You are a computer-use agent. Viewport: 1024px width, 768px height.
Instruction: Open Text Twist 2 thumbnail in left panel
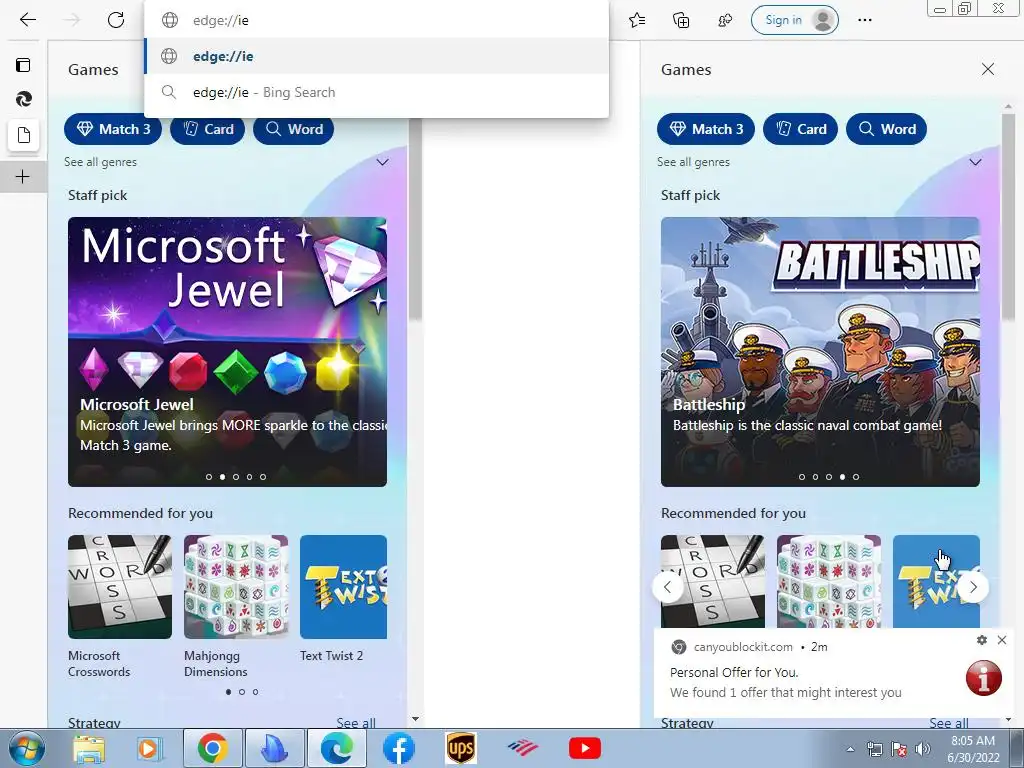click(x=344, y=586)
